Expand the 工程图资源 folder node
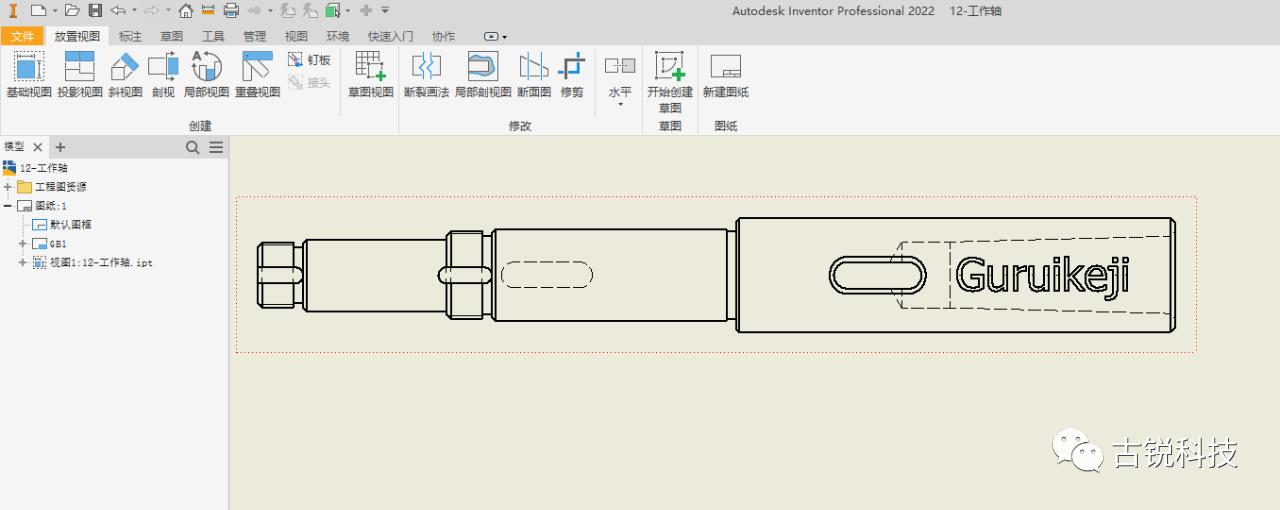This screenshot has width=1280, height=510. click(x=8, y=187)
